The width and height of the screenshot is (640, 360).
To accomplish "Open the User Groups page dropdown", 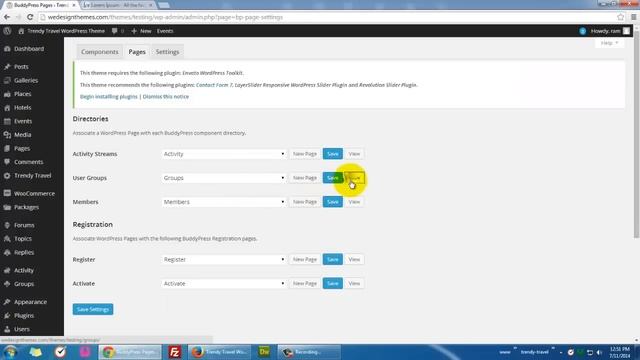I will tap(224, 178).
